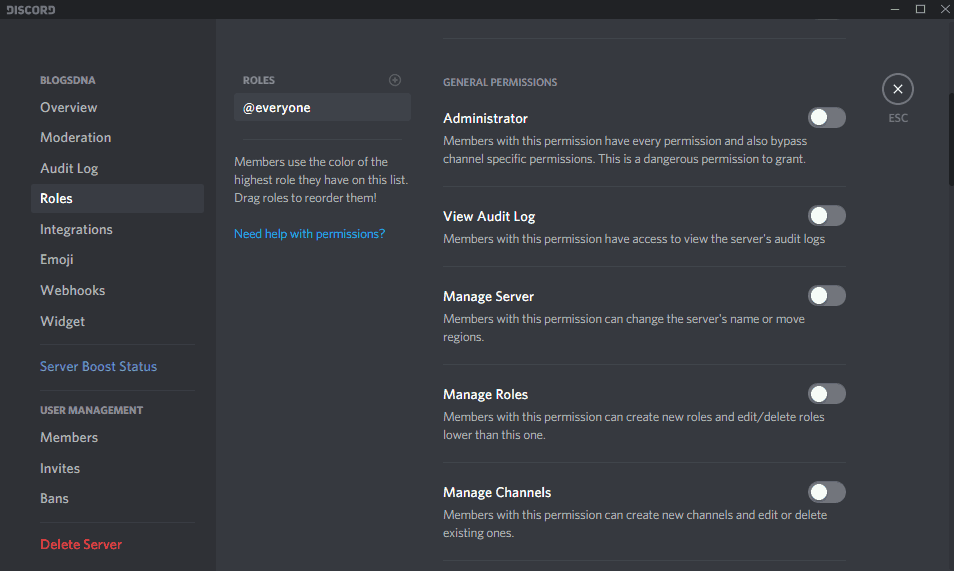Screen dimensions: 954x571
Task: Open the Bans page
Action: (x=117, y=499)
